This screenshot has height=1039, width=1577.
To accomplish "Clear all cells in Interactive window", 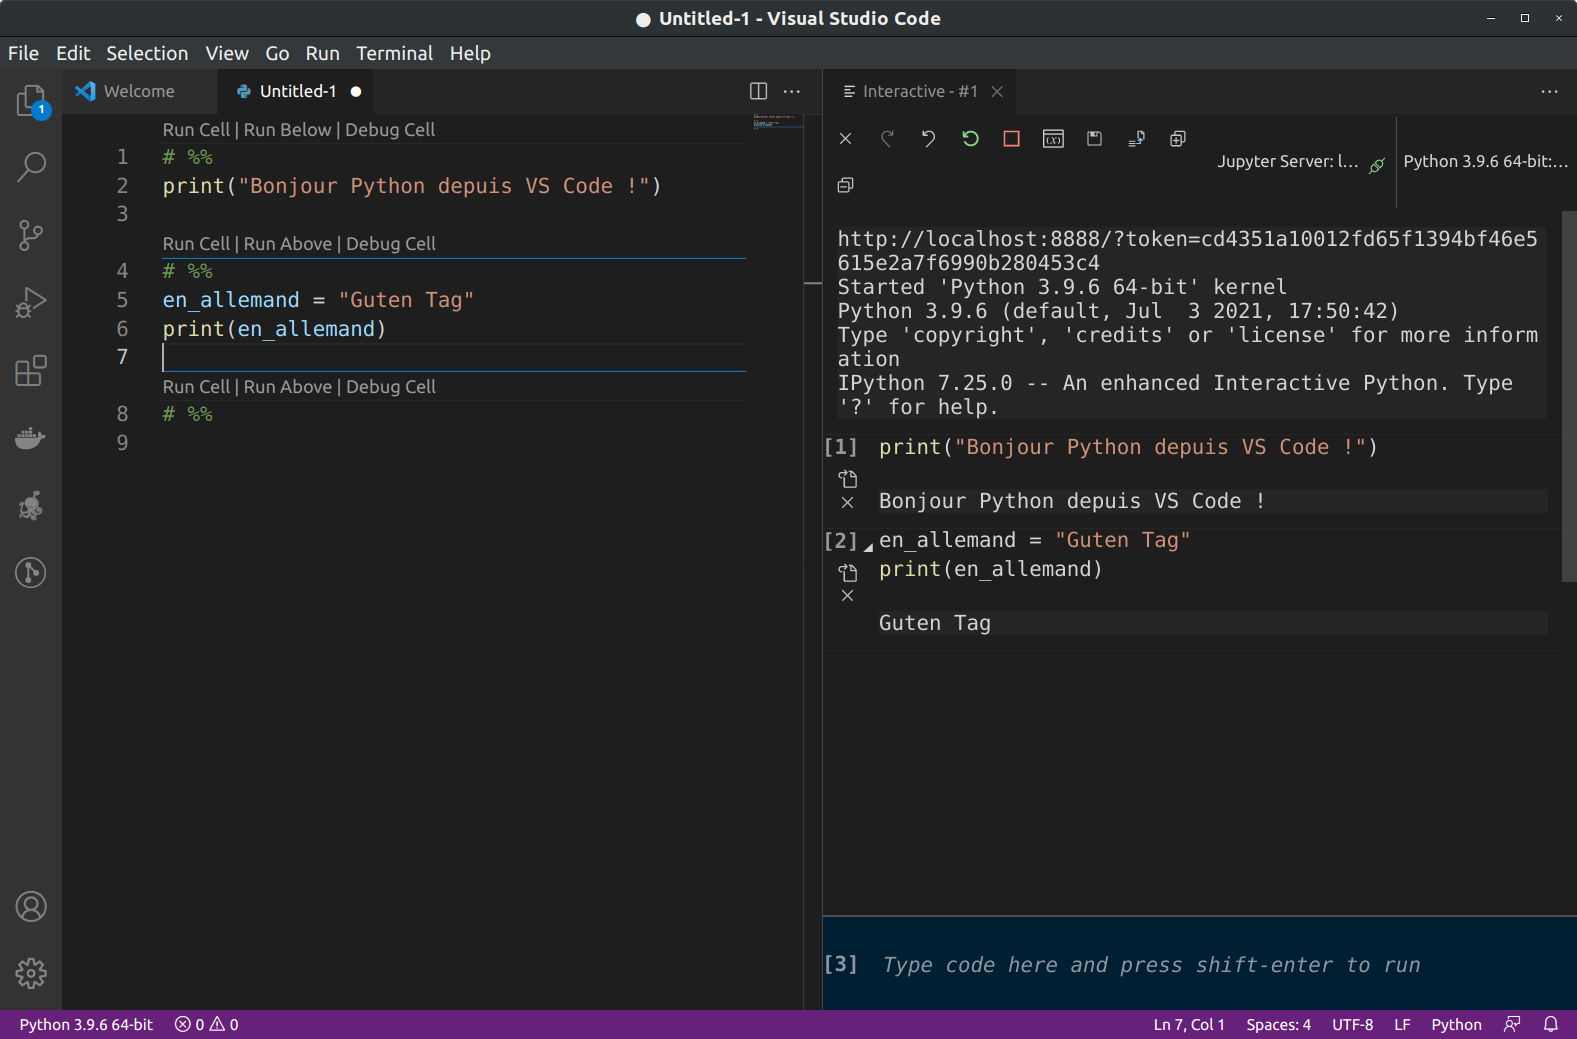I will [846, 139].
